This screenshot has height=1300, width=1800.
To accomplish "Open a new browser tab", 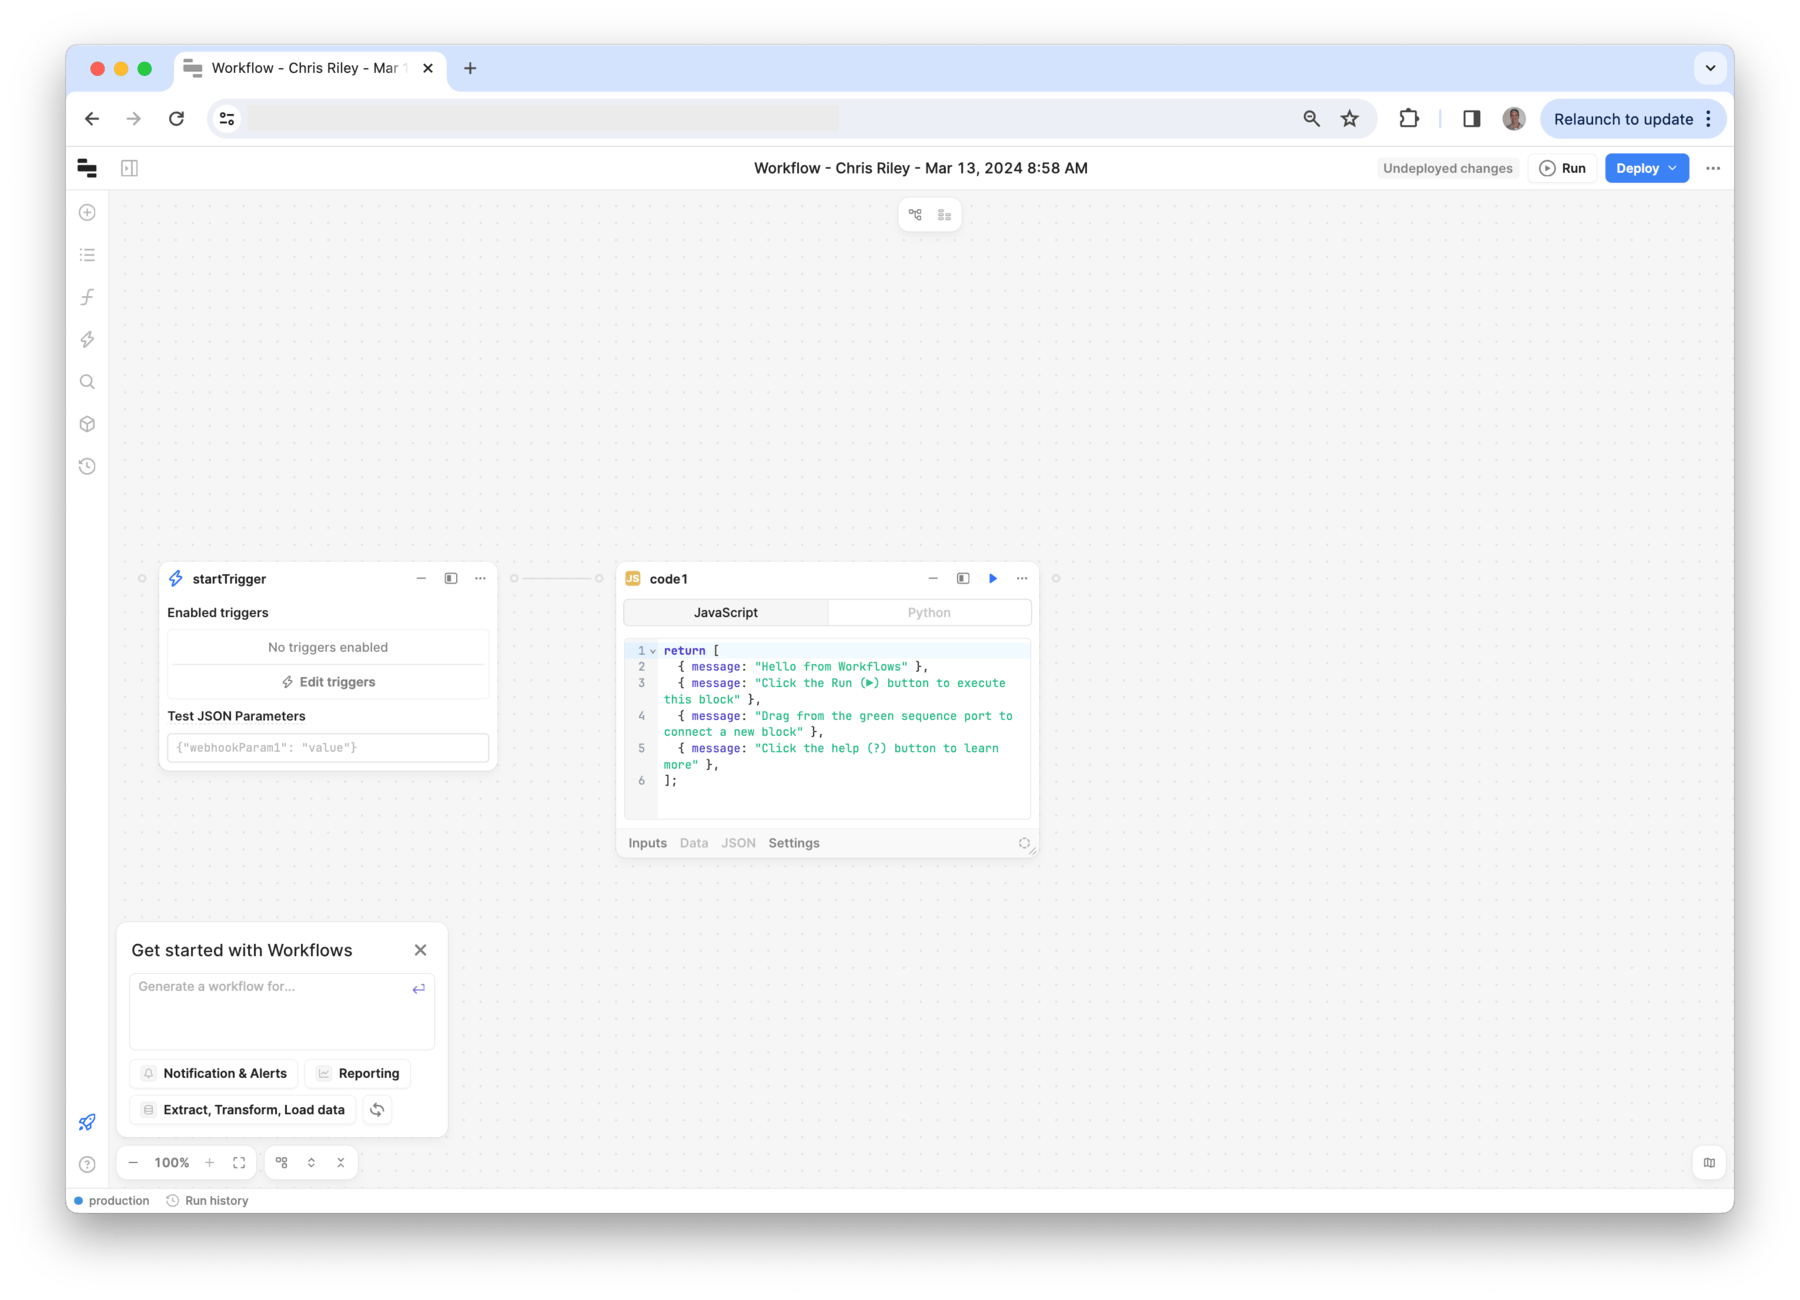I will (x=470, y=68).
